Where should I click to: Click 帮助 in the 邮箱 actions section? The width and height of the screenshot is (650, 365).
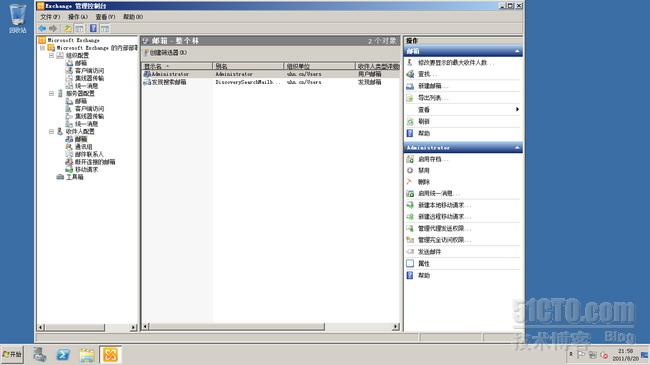(x=424, y=134)
